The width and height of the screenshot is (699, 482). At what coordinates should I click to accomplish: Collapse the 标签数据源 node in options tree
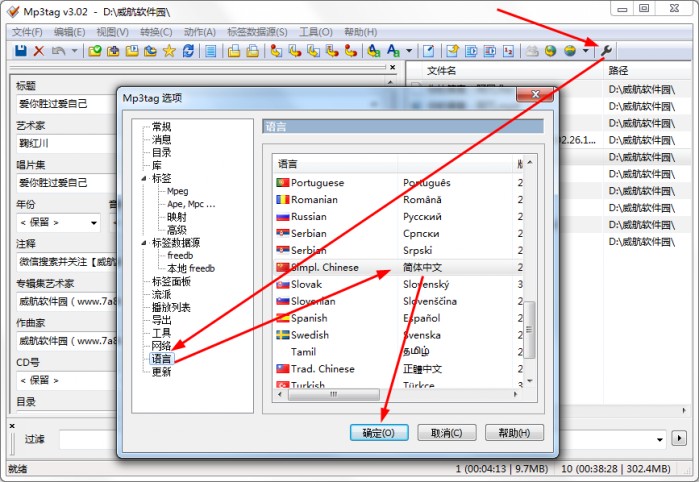click(144, 243)
